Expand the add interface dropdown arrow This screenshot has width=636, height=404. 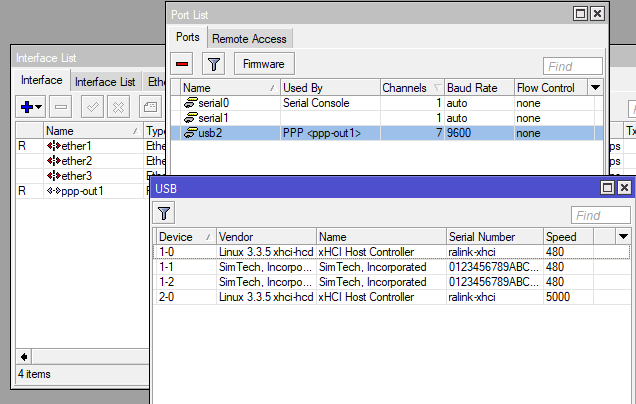[39, 107]
